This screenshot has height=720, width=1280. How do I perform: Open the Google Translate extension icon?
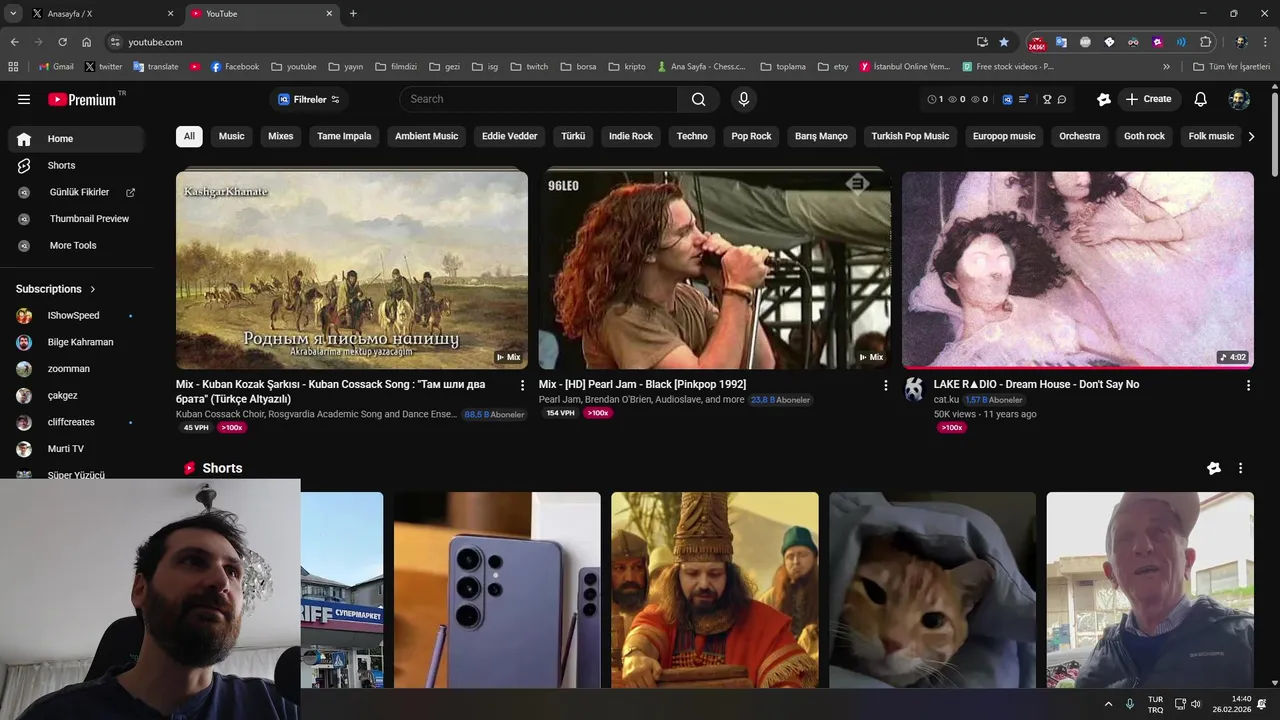1061,42
